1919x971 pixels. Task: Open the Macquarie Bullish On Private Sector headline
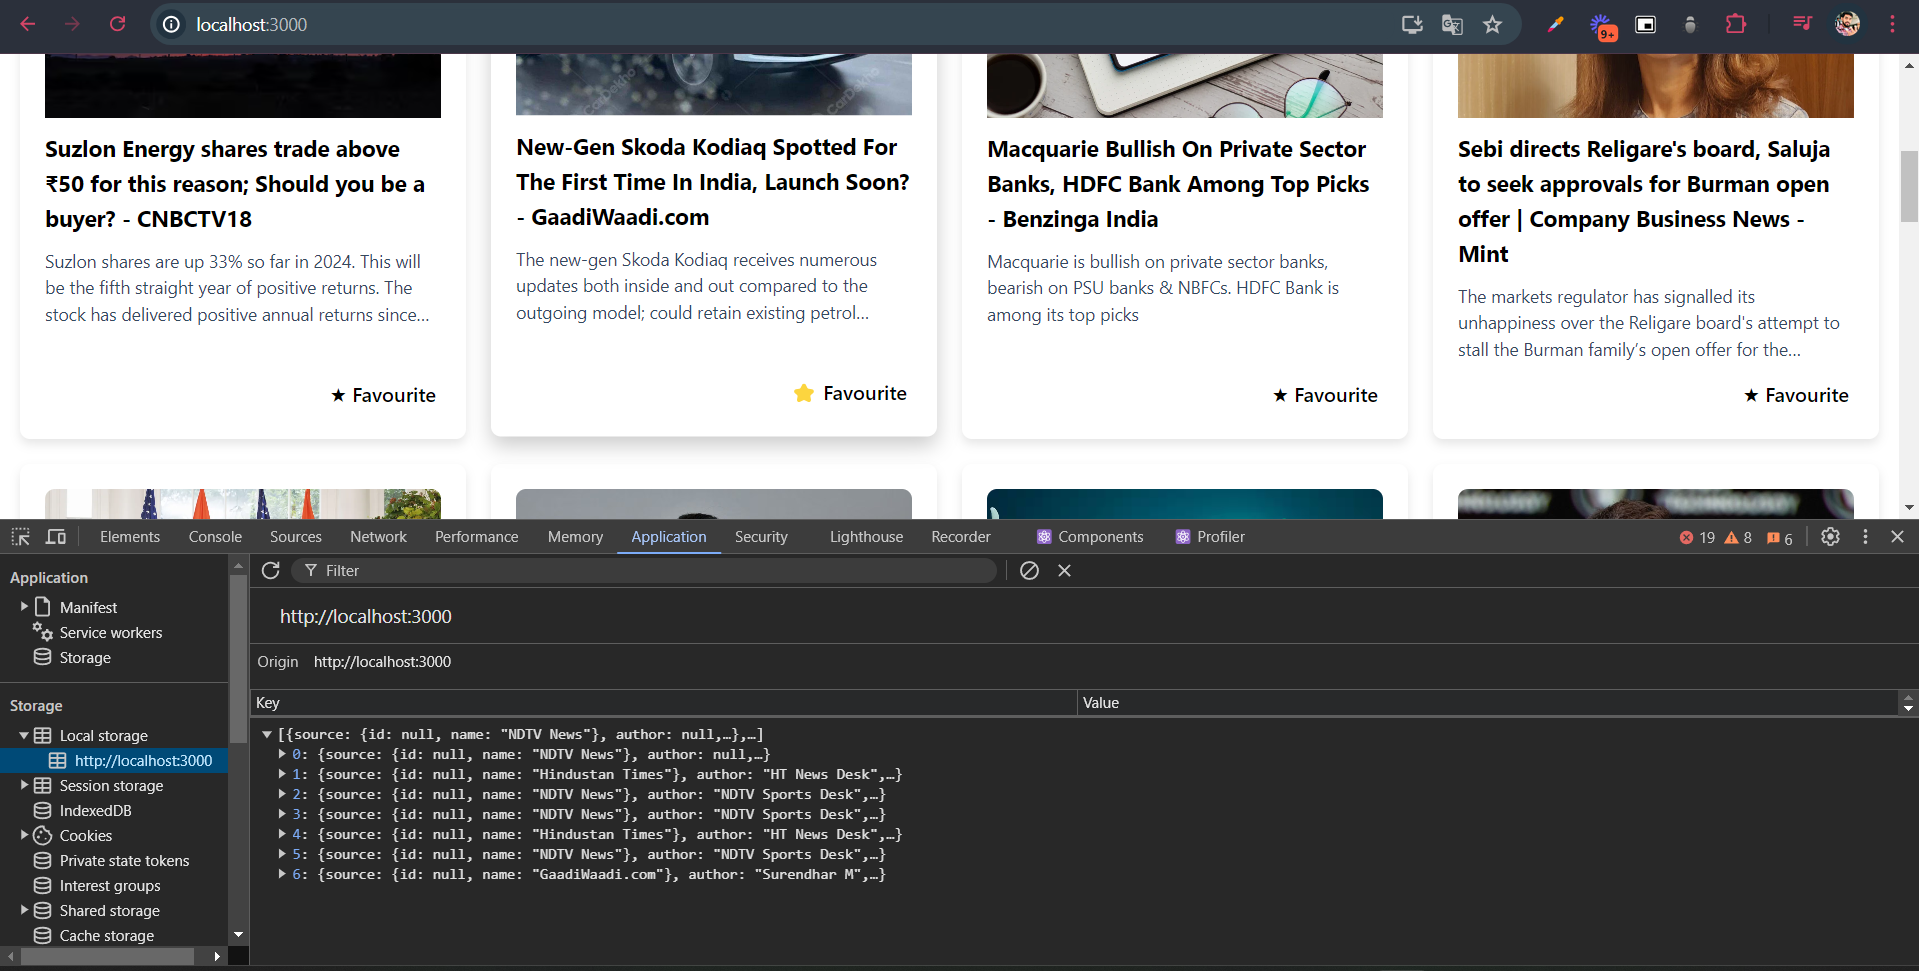(1178, 184)
